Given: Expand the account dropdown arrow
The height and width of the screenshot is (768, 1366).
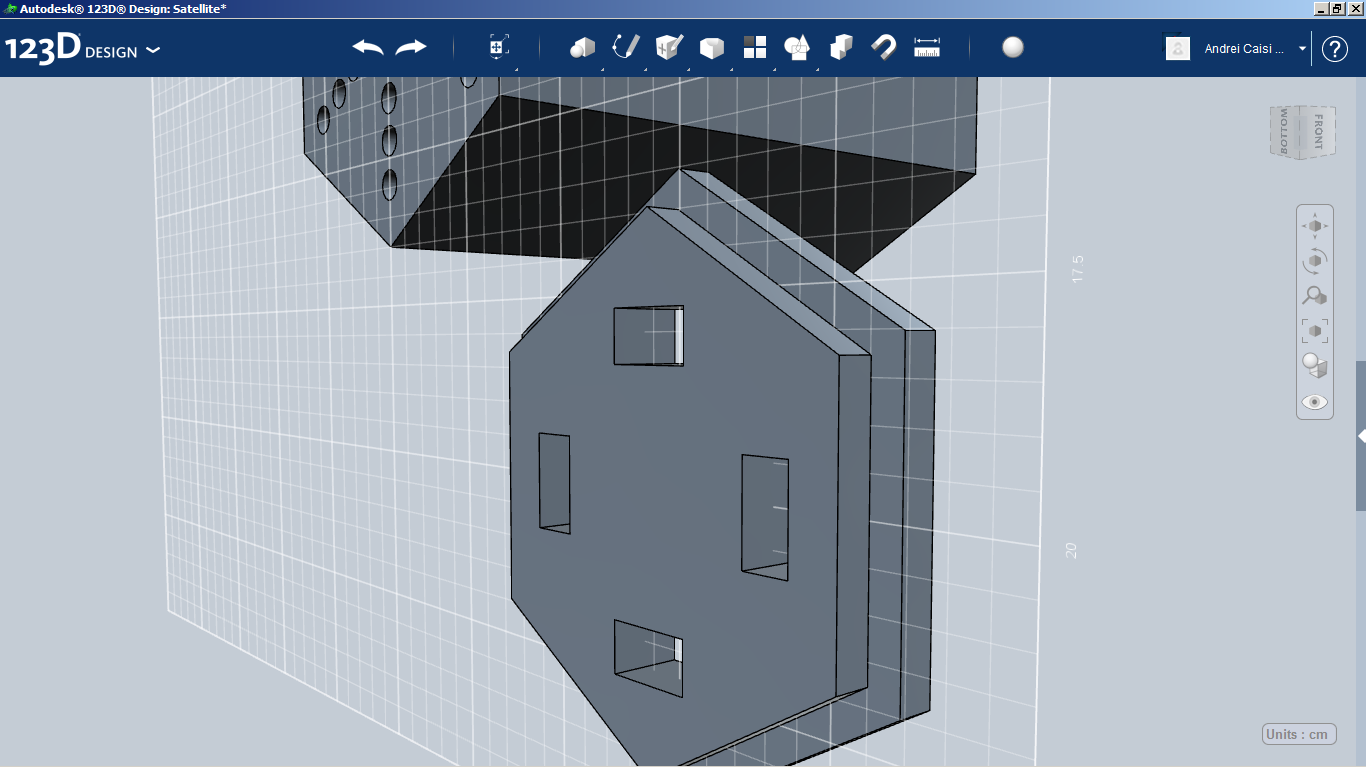Looking at the screenshot, I should coord(1302,48).
